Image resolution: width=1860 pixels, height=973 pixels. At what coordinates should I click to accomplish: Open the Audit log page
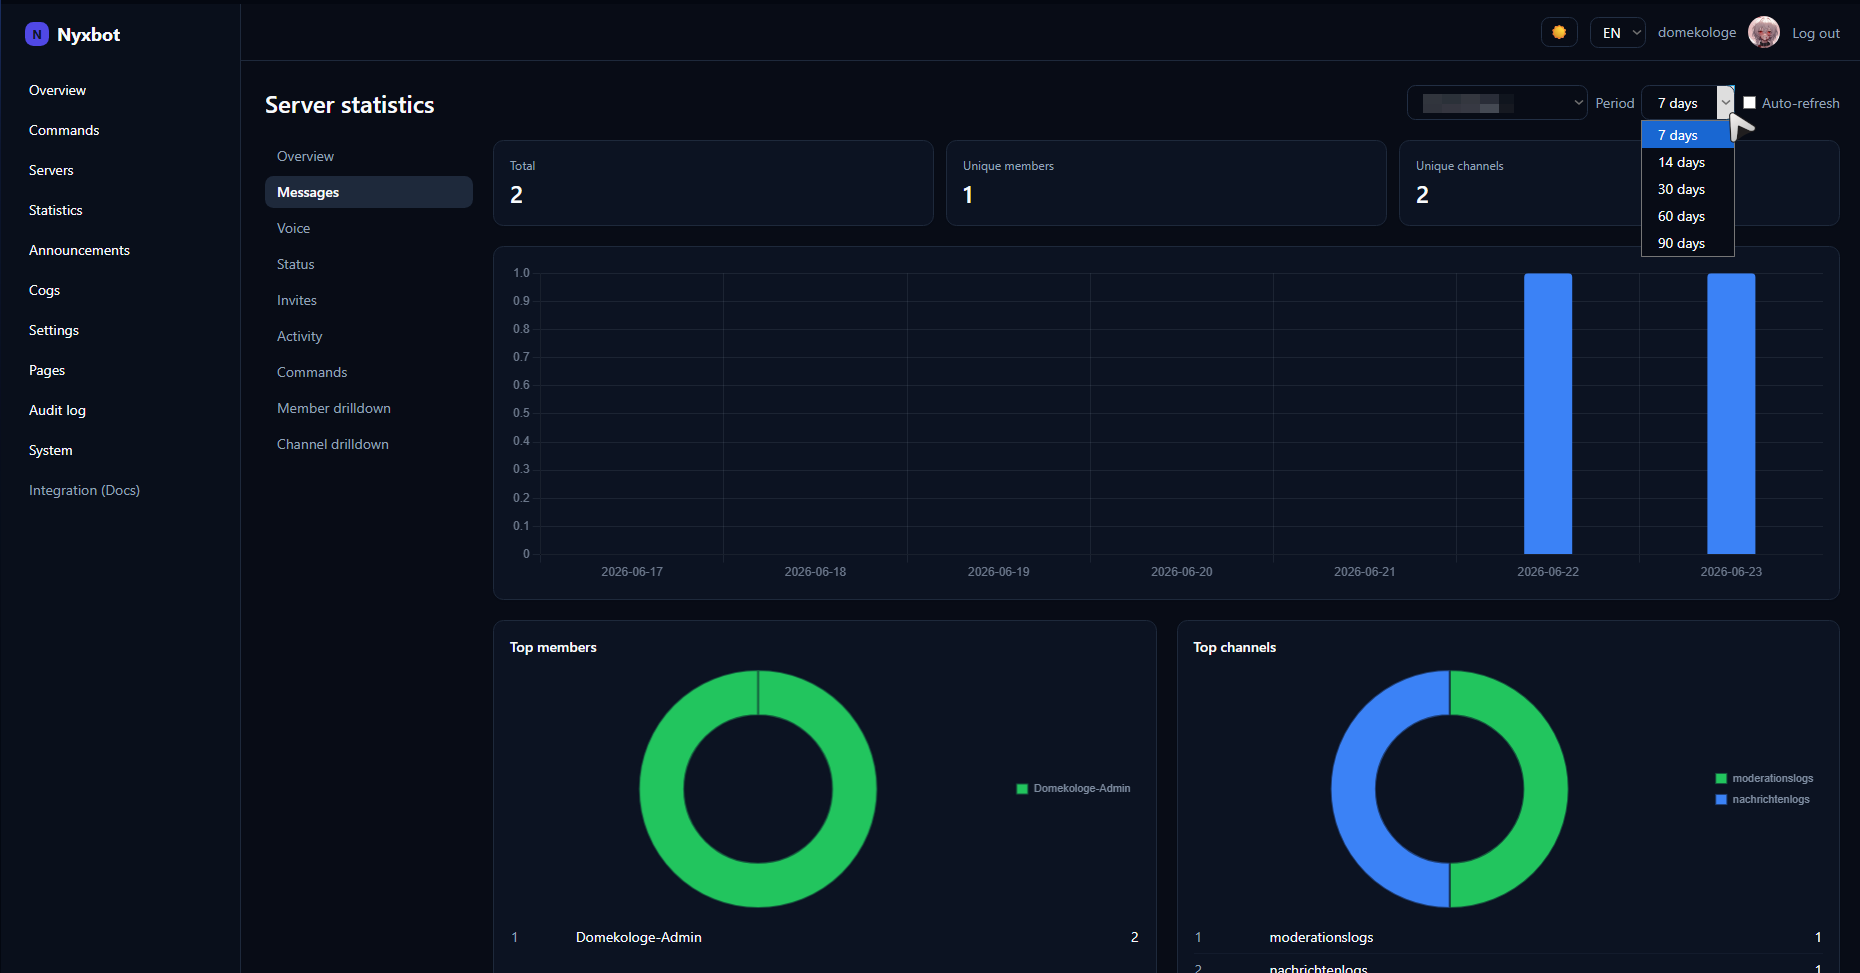pos(57,410)
